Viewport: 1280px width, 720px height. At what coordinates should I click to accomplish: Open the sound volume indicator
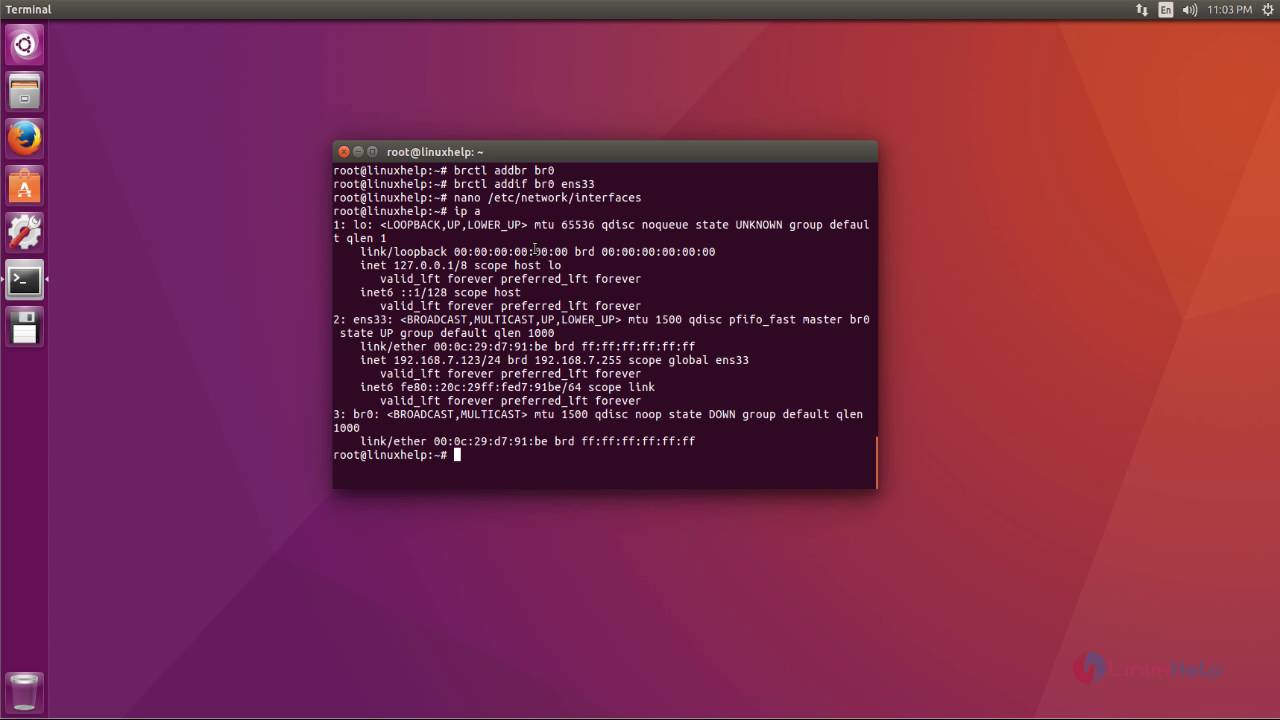[x=1190, y=10]
